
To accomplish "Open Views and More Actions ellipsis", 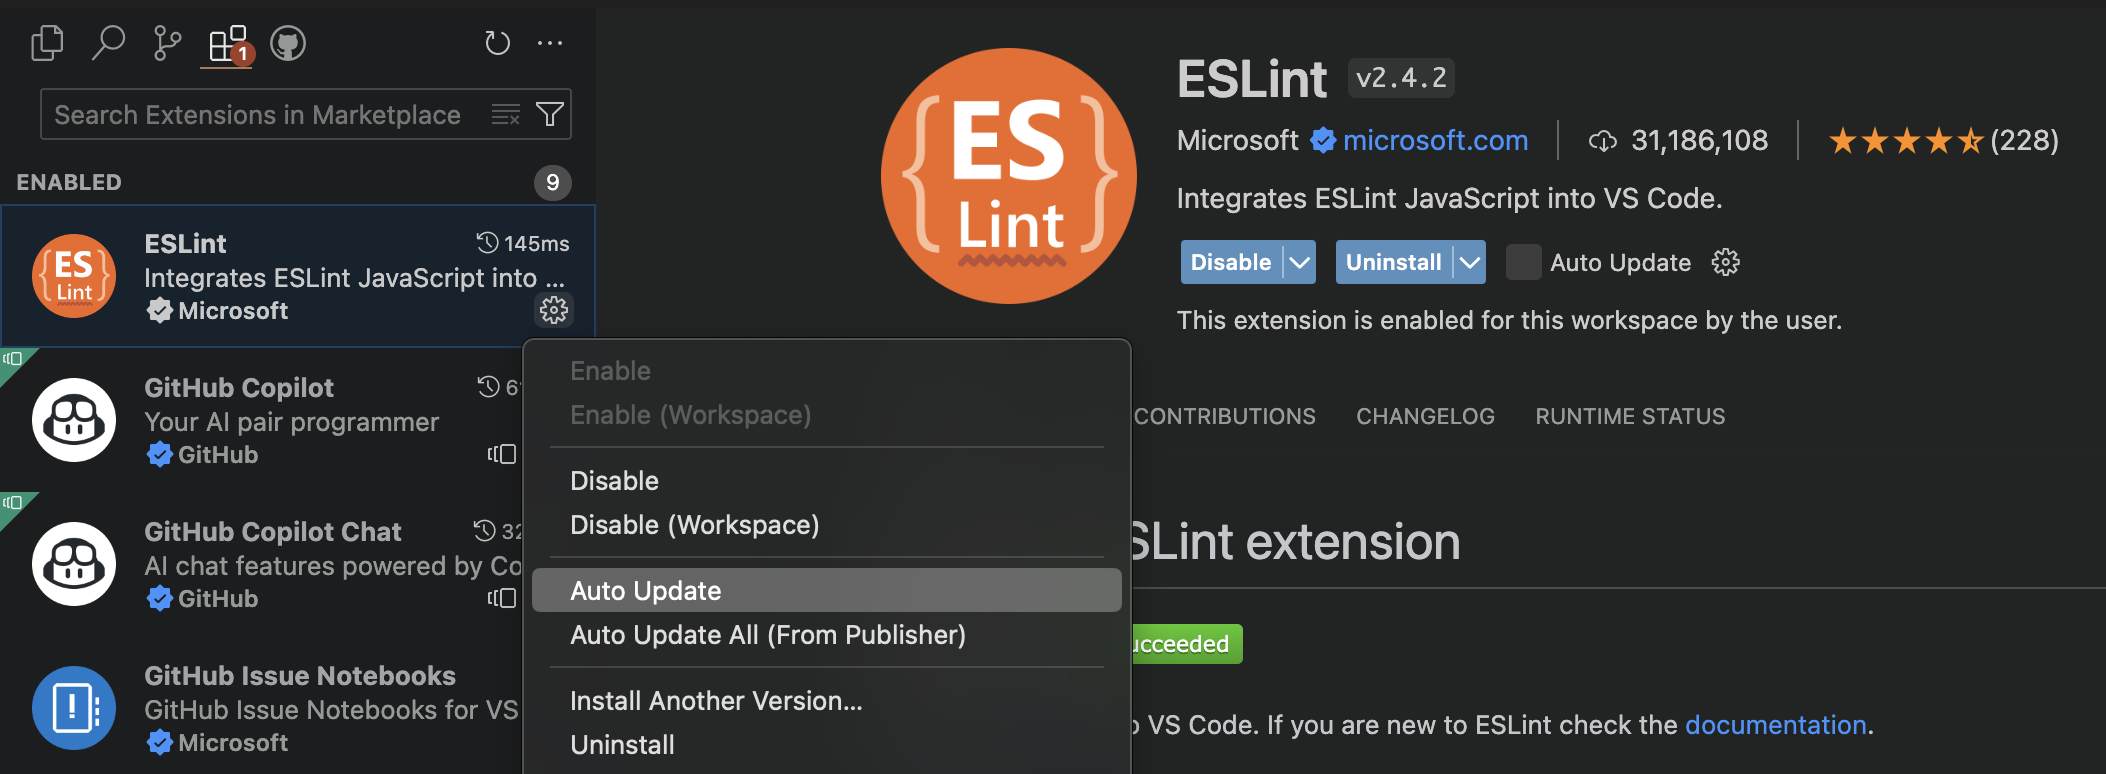I will [550, 44].
